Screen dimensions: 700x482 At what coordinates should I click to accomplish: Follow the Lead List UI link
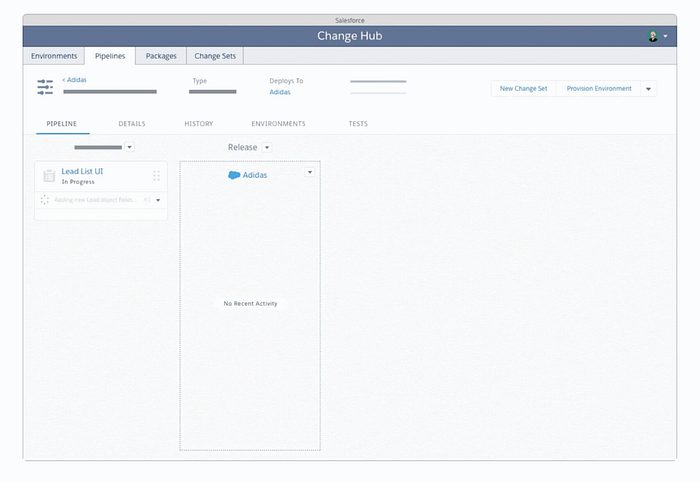pos(82,171)
